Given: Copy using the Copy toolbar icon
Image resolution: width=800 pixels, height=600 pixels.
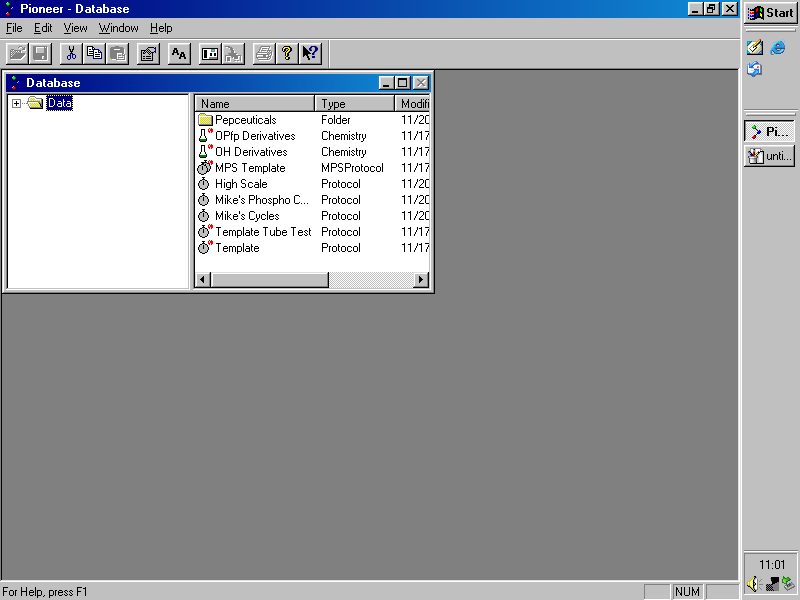Looking at the screenshot, I should (x=95, y=53).
